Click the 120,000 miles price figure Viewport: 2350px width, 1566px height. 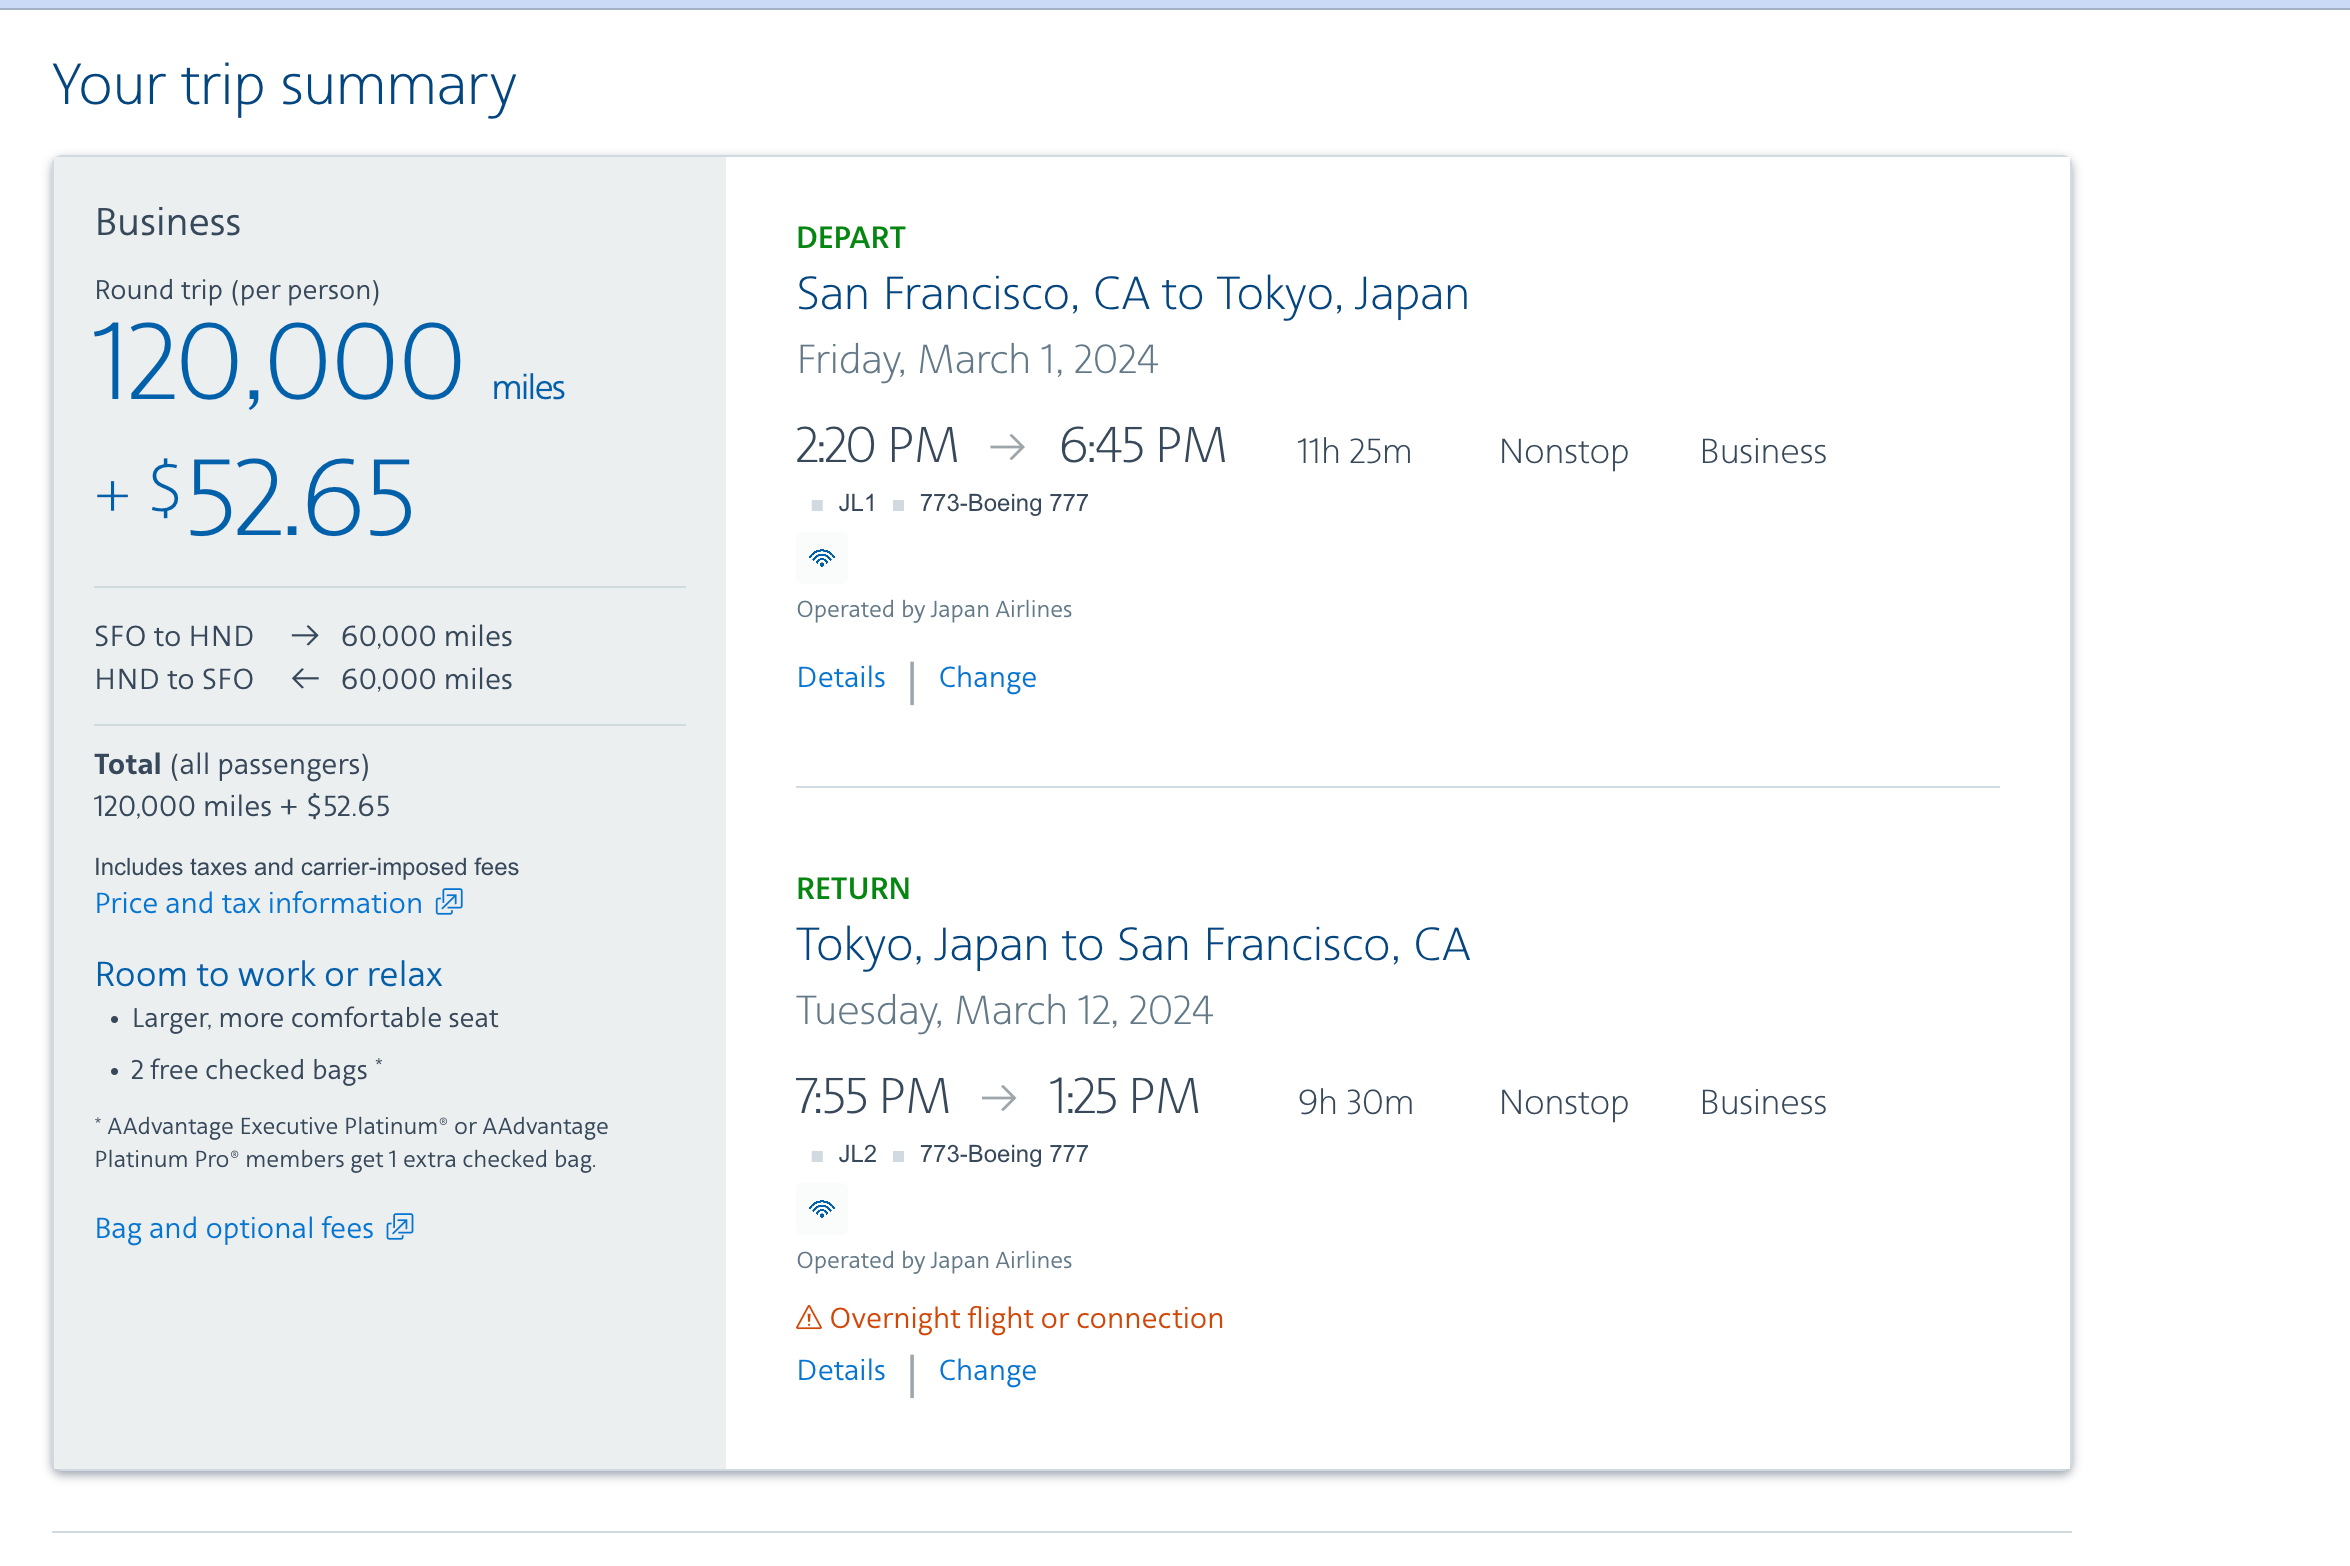[x=278, y=363]
